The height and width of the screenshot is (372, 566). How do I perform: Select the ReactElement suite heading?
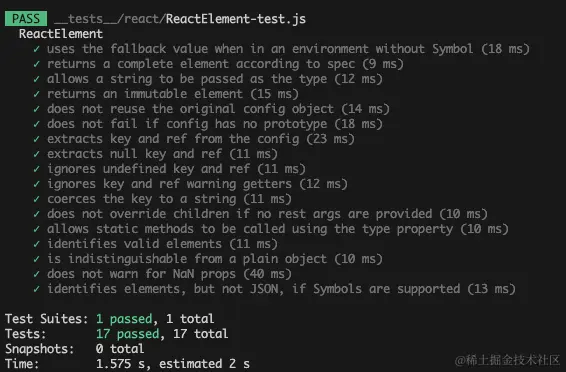[61, 34]
